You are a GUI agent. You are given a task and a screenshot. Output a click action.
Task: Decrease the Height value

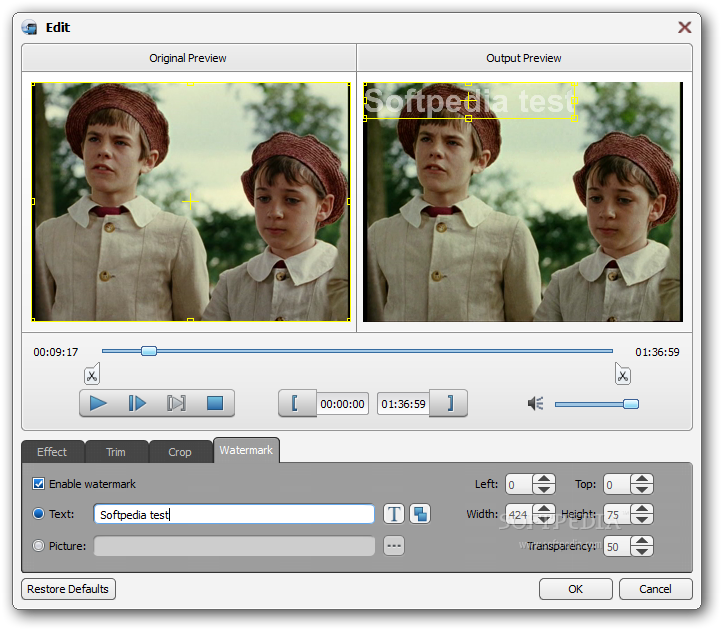pyautogui.click(x=642, y=519)
